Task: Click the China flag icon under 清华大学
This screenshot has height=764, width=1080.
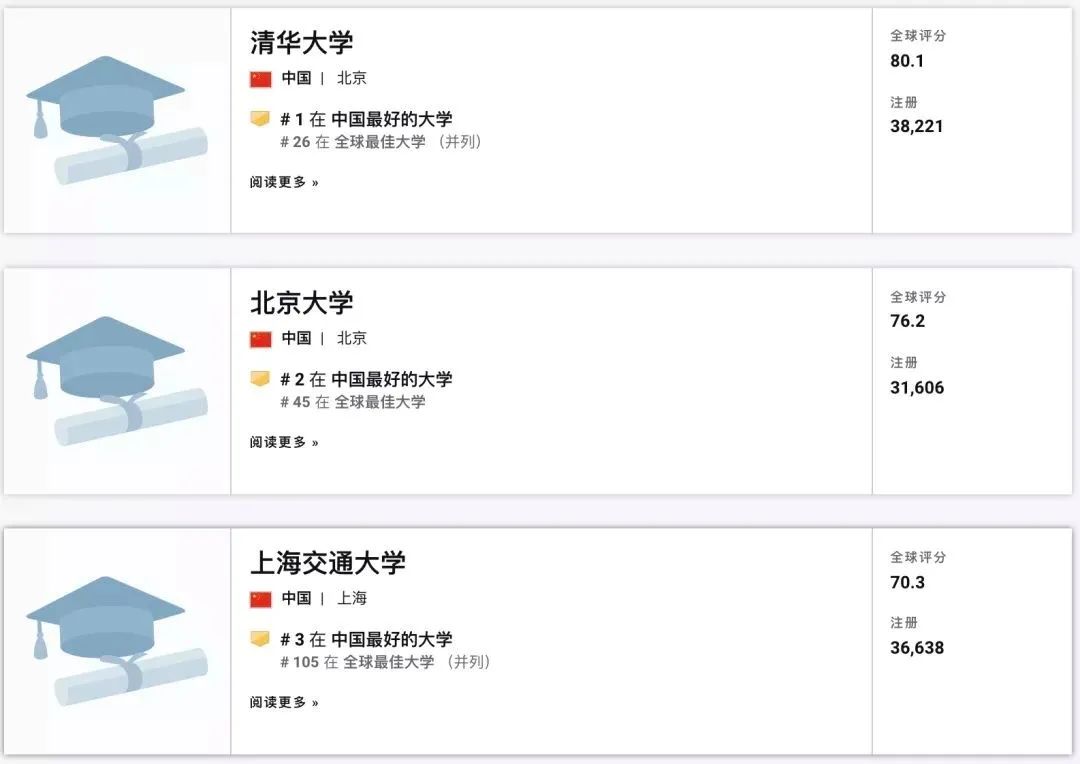Action: [260, 79]
